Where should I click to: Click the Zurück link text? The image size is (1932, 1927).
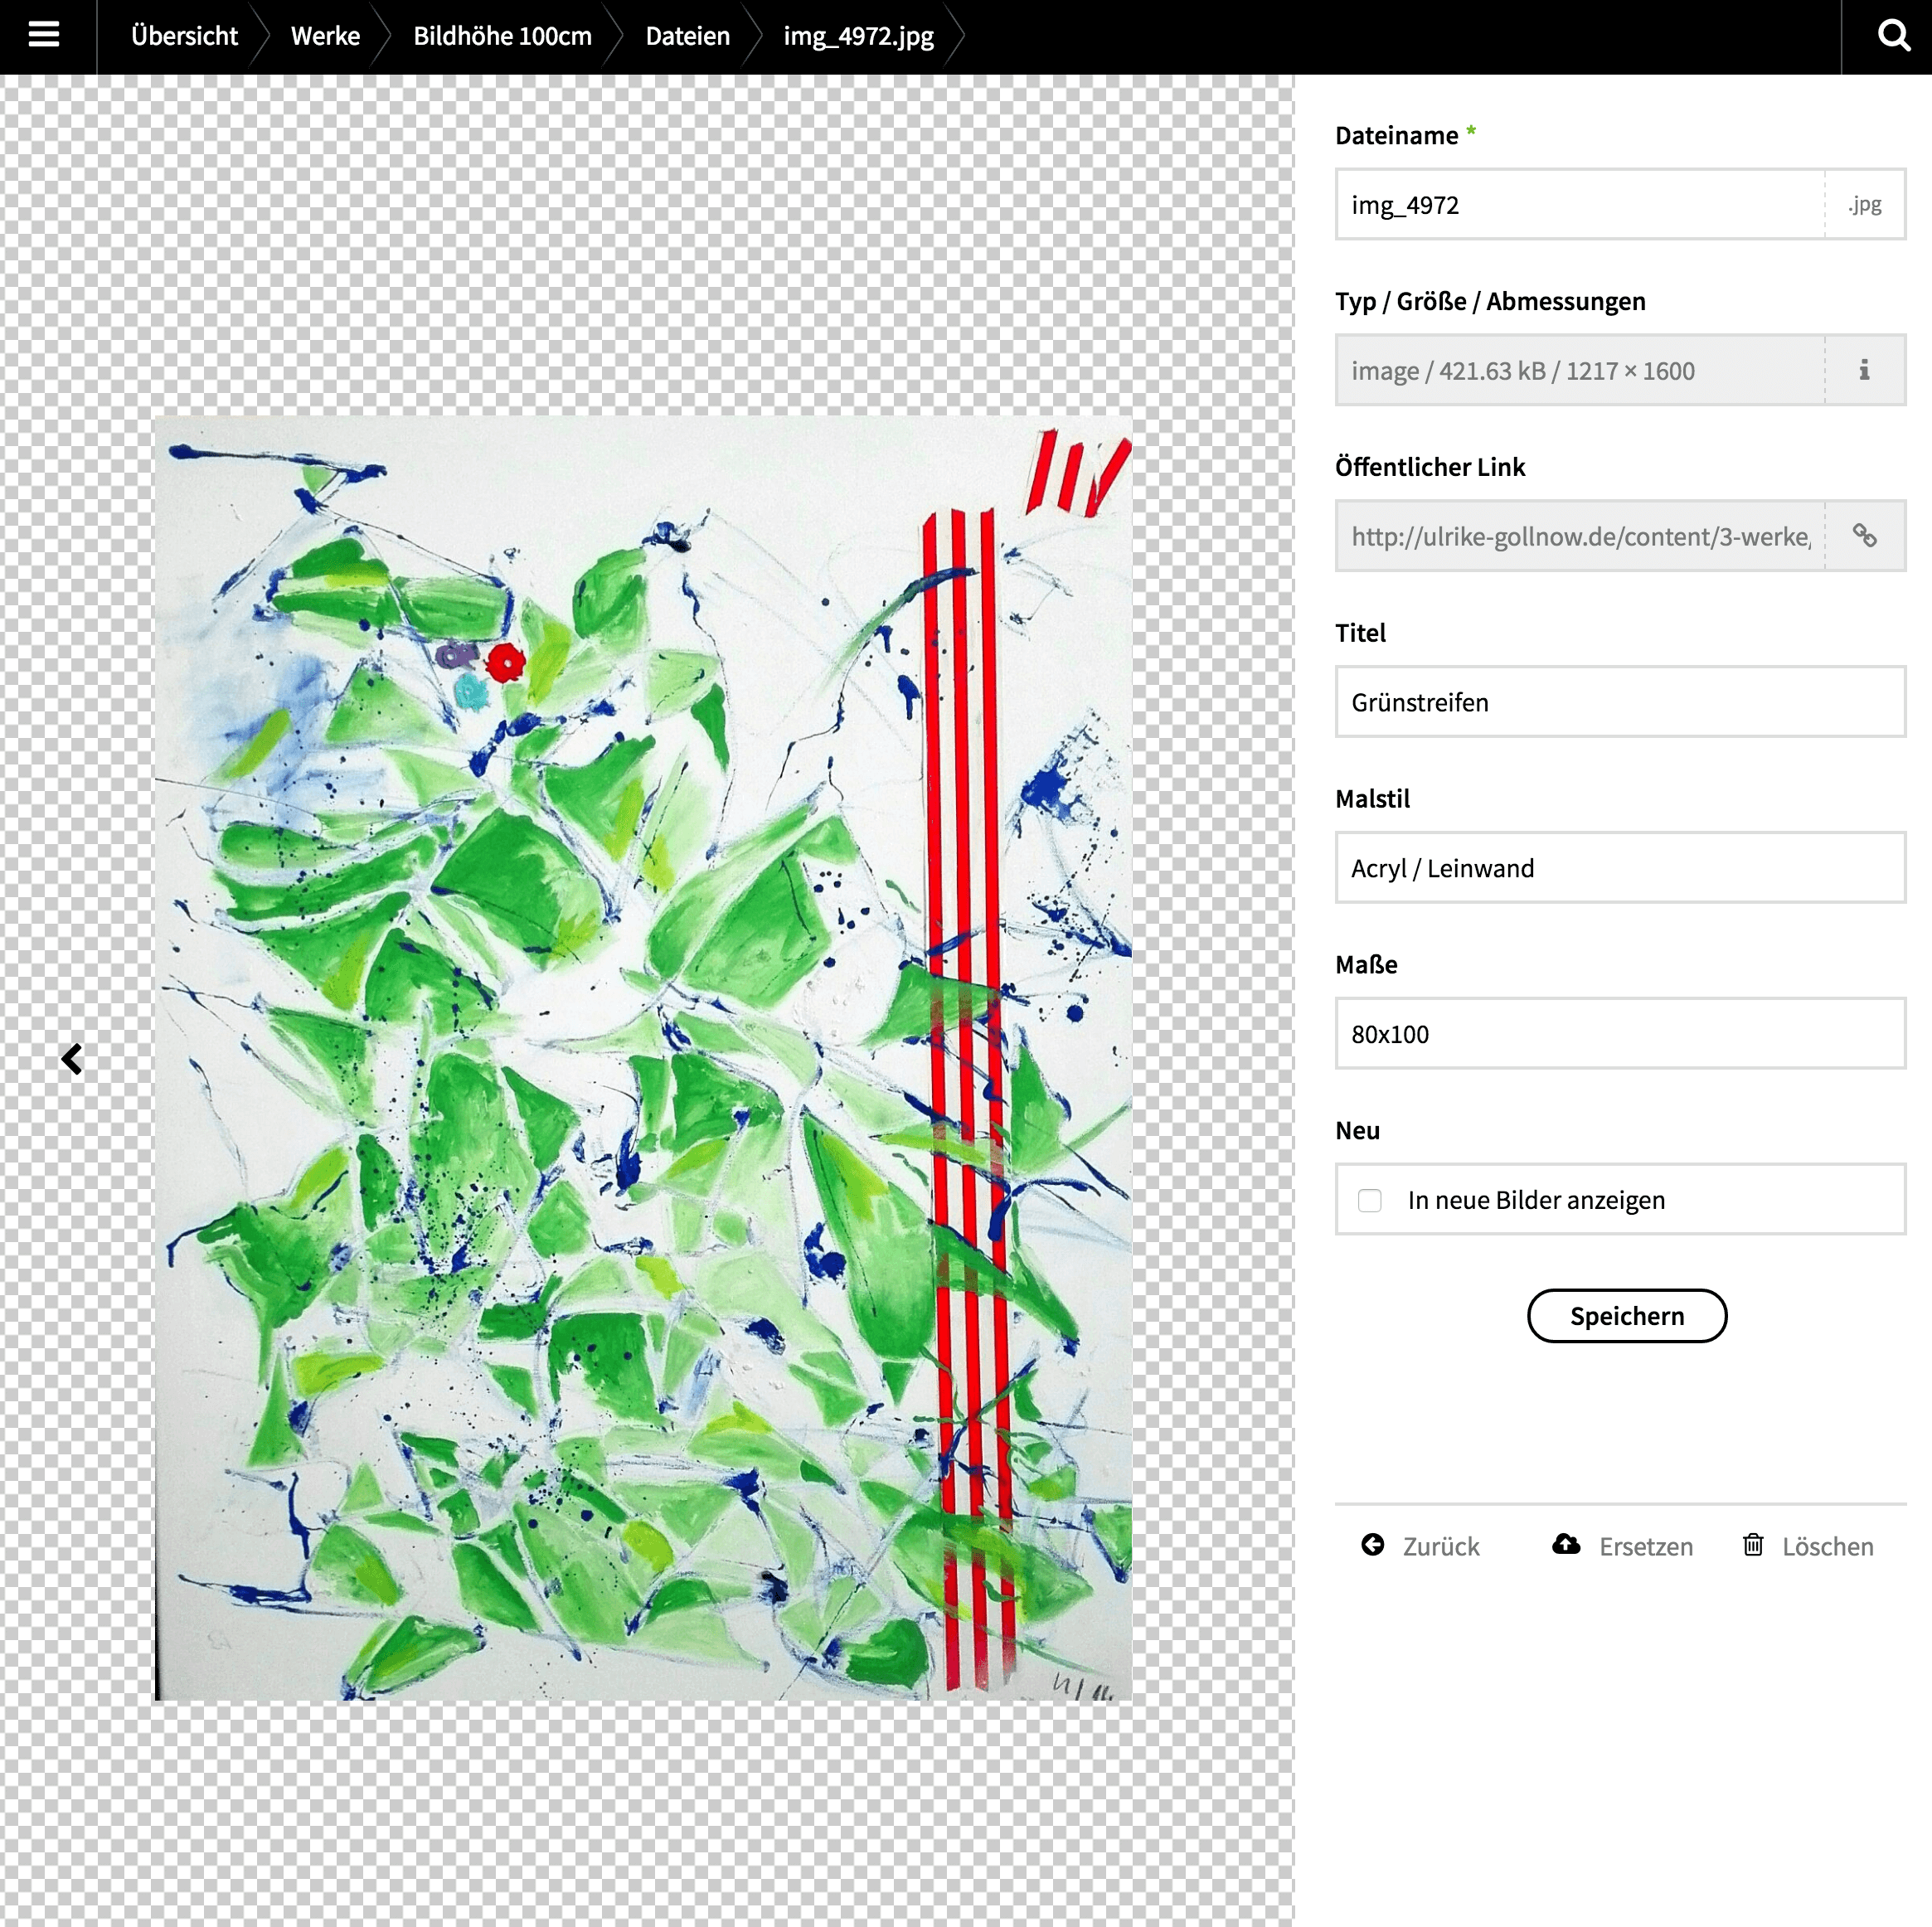[1440, 1546]
